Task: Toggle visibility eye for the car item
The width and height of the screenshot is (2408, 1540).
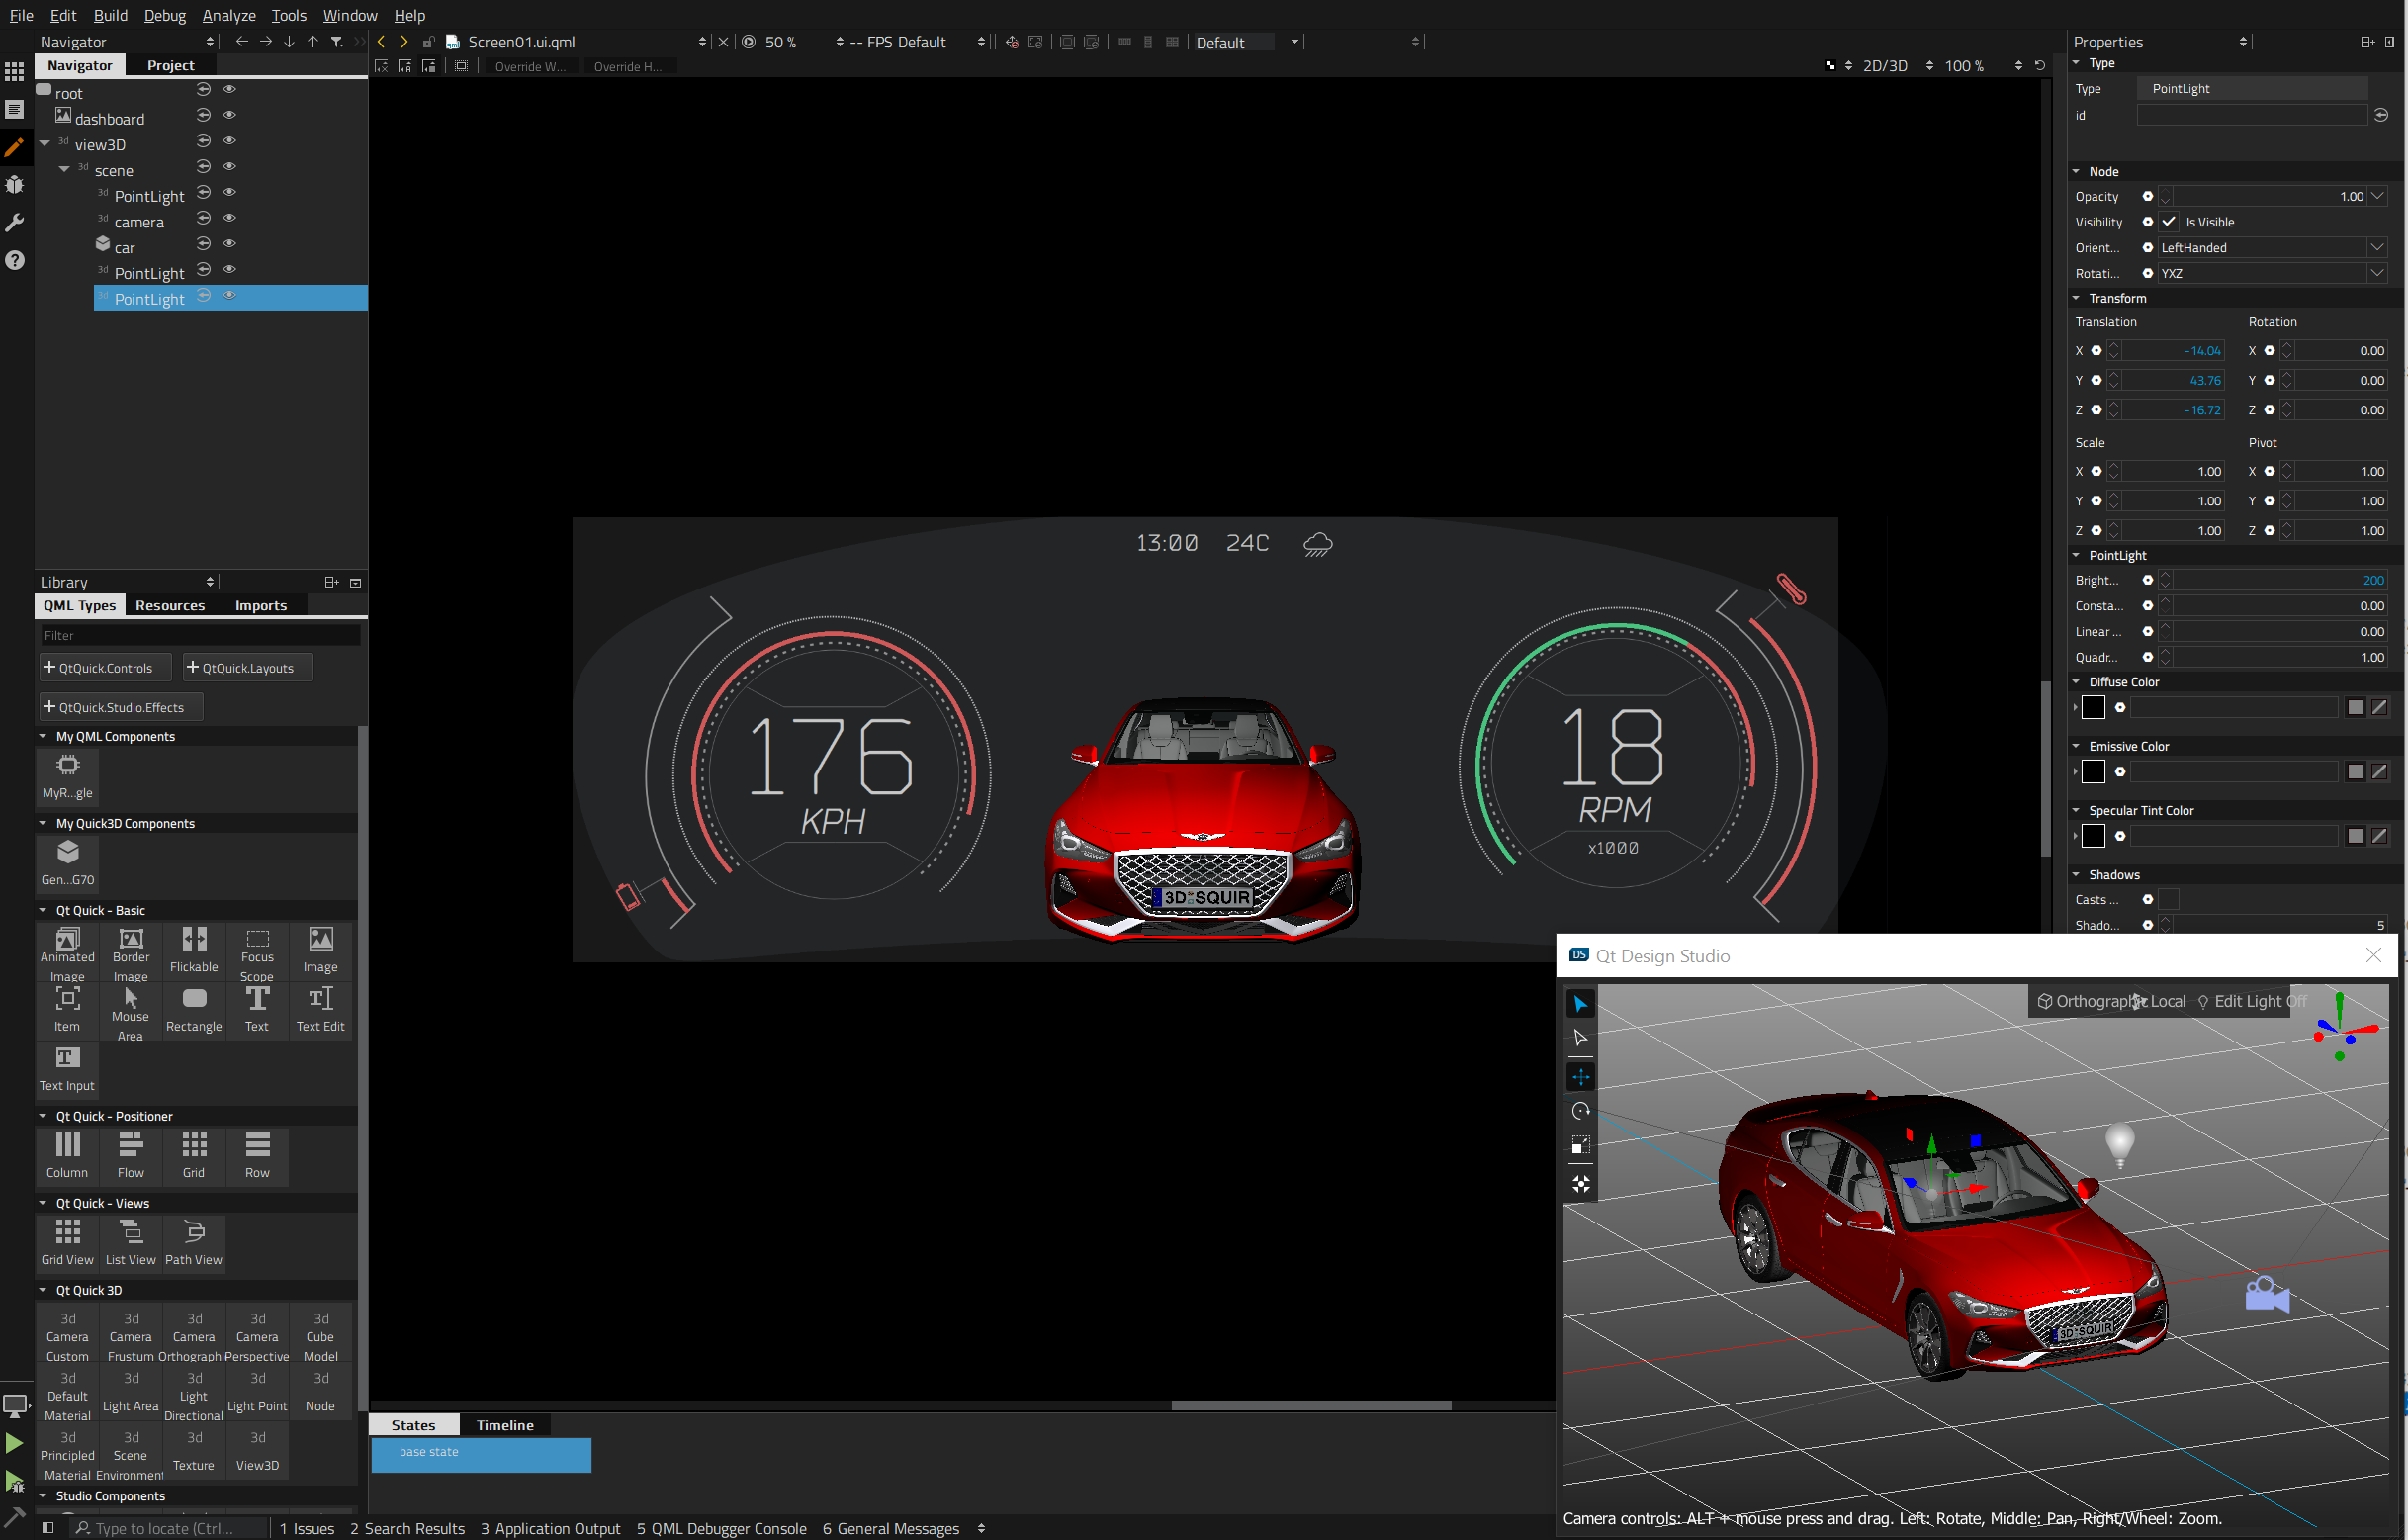Action: pos(229,243)
